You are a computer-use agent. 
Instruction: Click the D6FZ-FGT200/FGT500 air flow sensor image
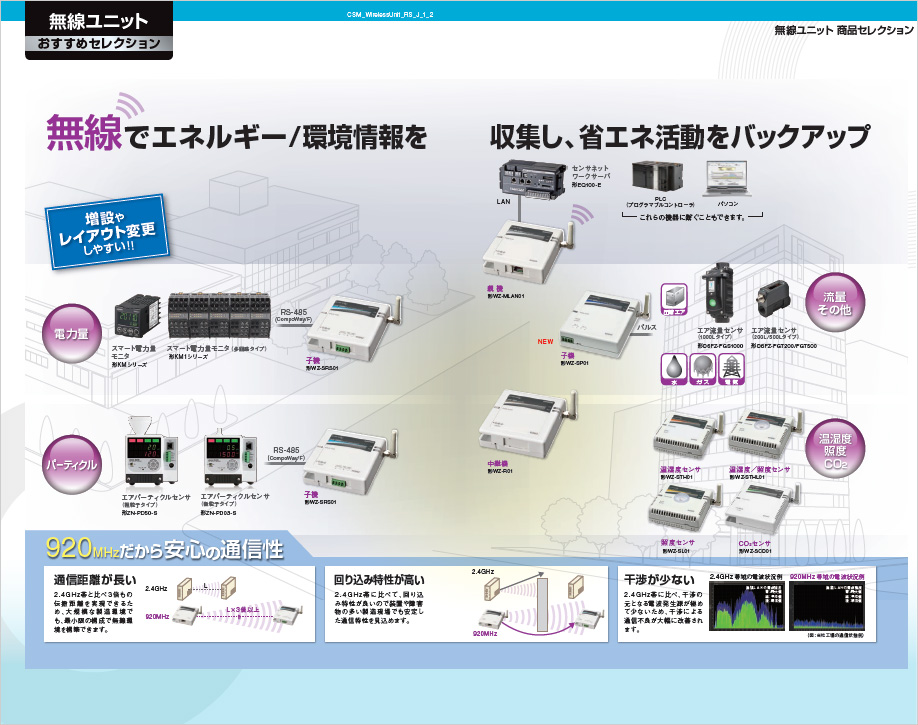coord(774,300)
